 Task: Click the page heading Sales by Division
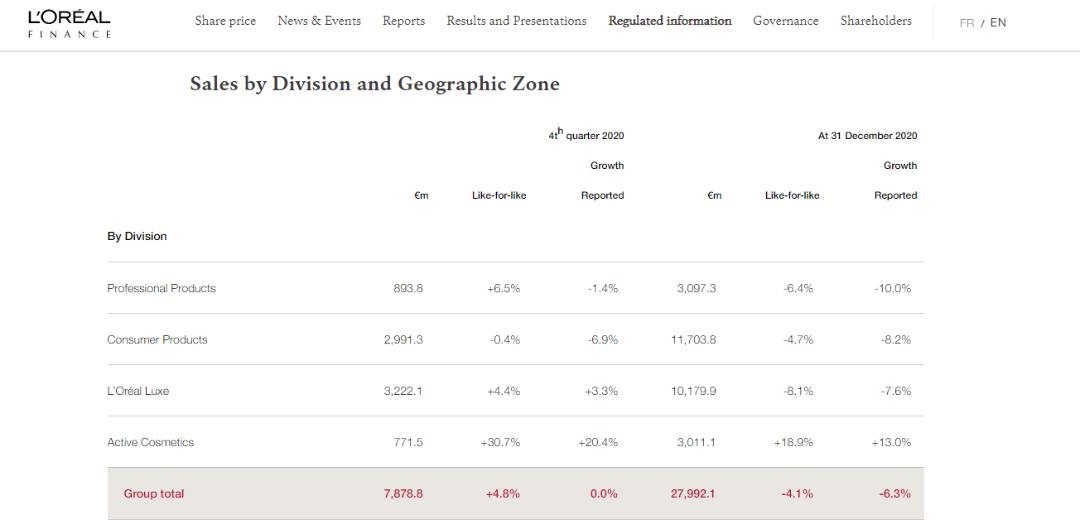pyautogui.click(x=374, y=84)
